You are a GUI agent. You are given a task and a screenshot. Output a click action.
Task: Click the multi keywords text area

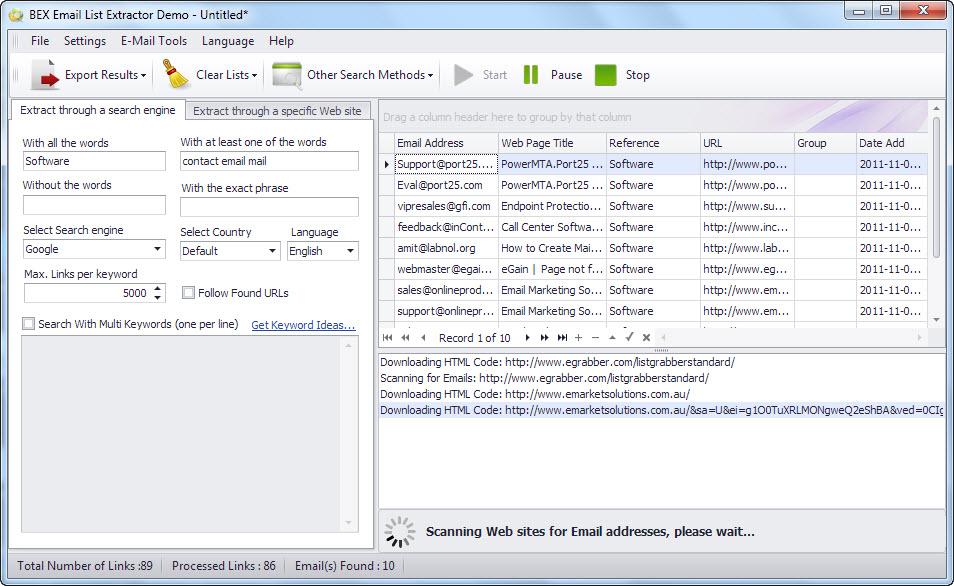(190, 434)
